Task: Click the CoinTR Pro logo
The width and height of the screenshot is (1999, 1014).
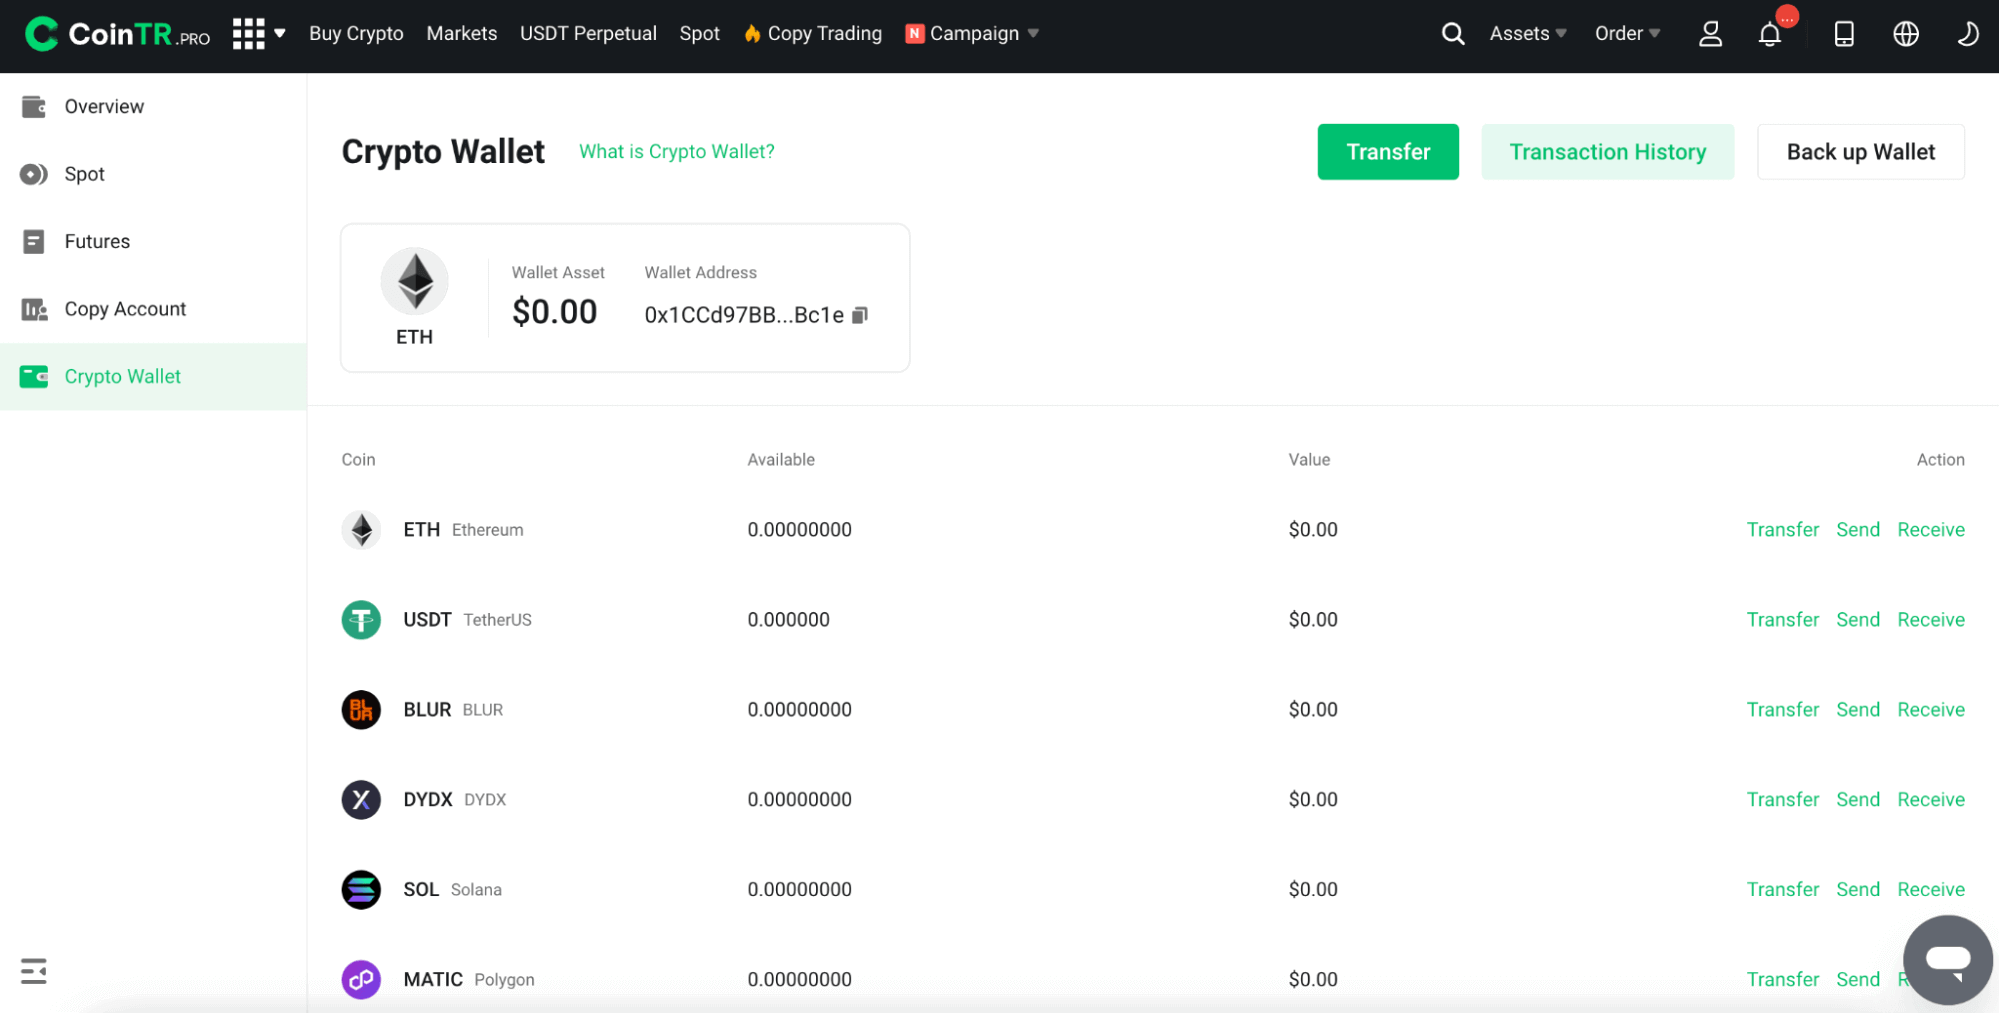Action: (x=117, y=34)
